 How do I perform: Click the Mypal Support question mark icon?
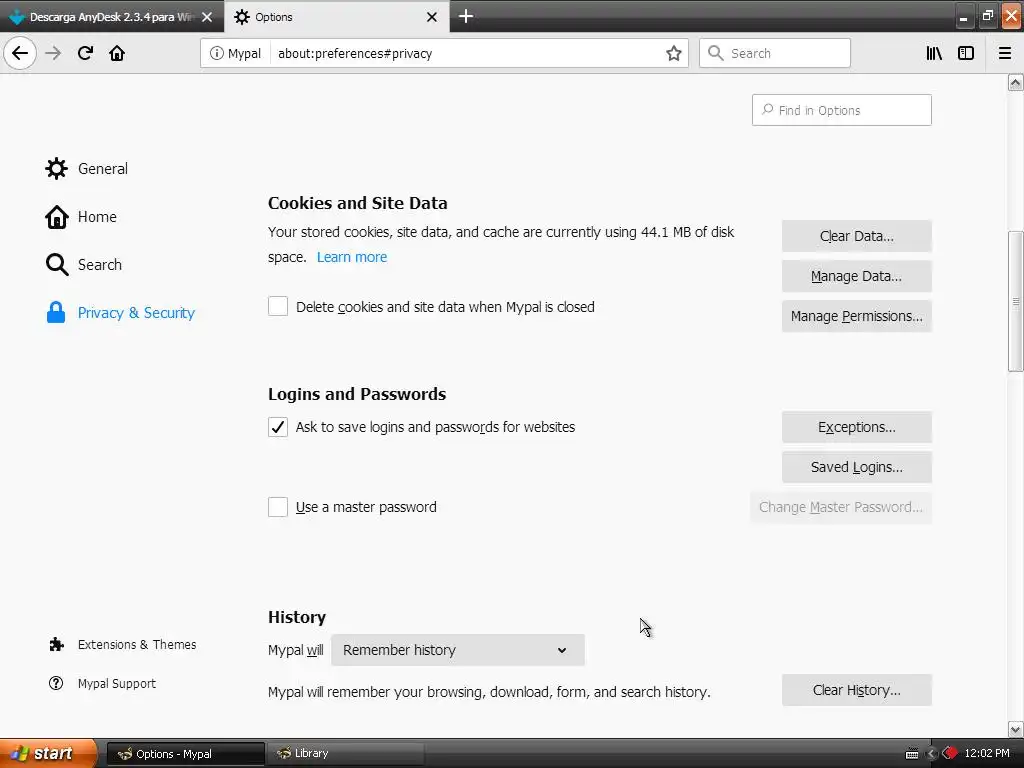pyautogui.click(x=56, y=683)
